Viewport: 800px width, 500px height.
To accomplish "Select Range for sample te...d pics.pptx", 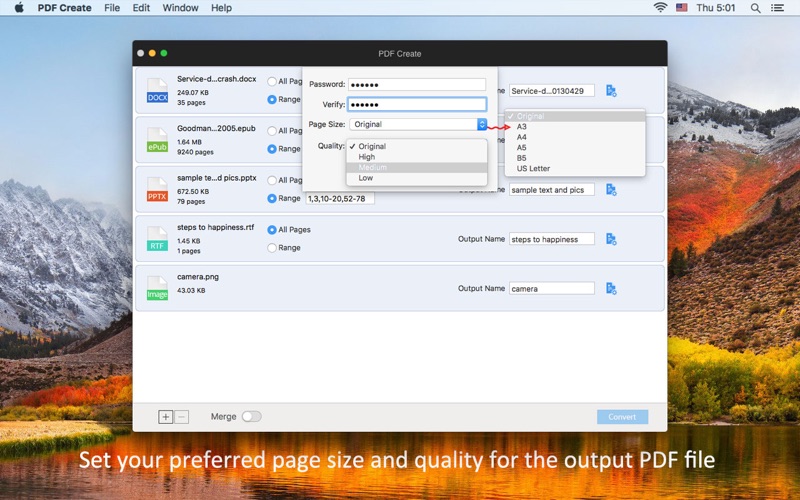I will tap(272, 198).
